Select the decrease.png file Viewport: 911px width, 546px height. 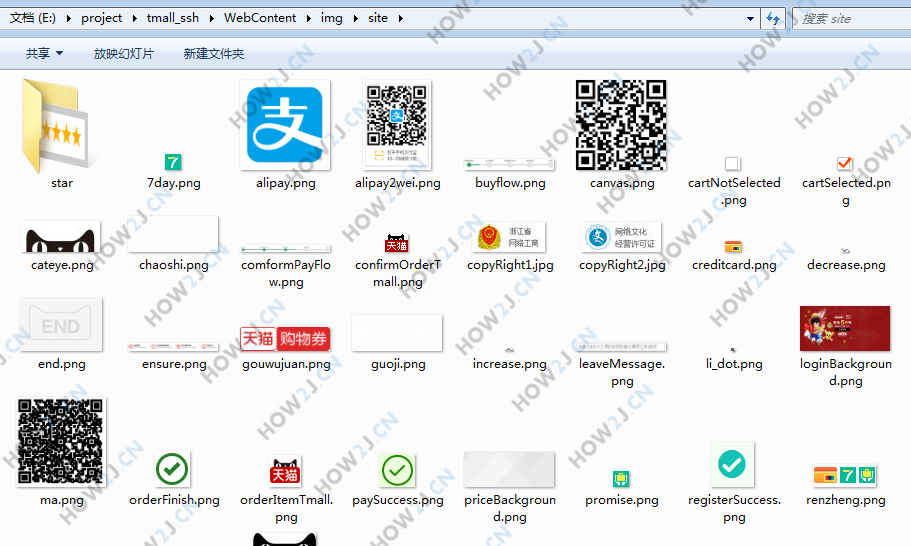pyautogui.click(x=845, y=251)
